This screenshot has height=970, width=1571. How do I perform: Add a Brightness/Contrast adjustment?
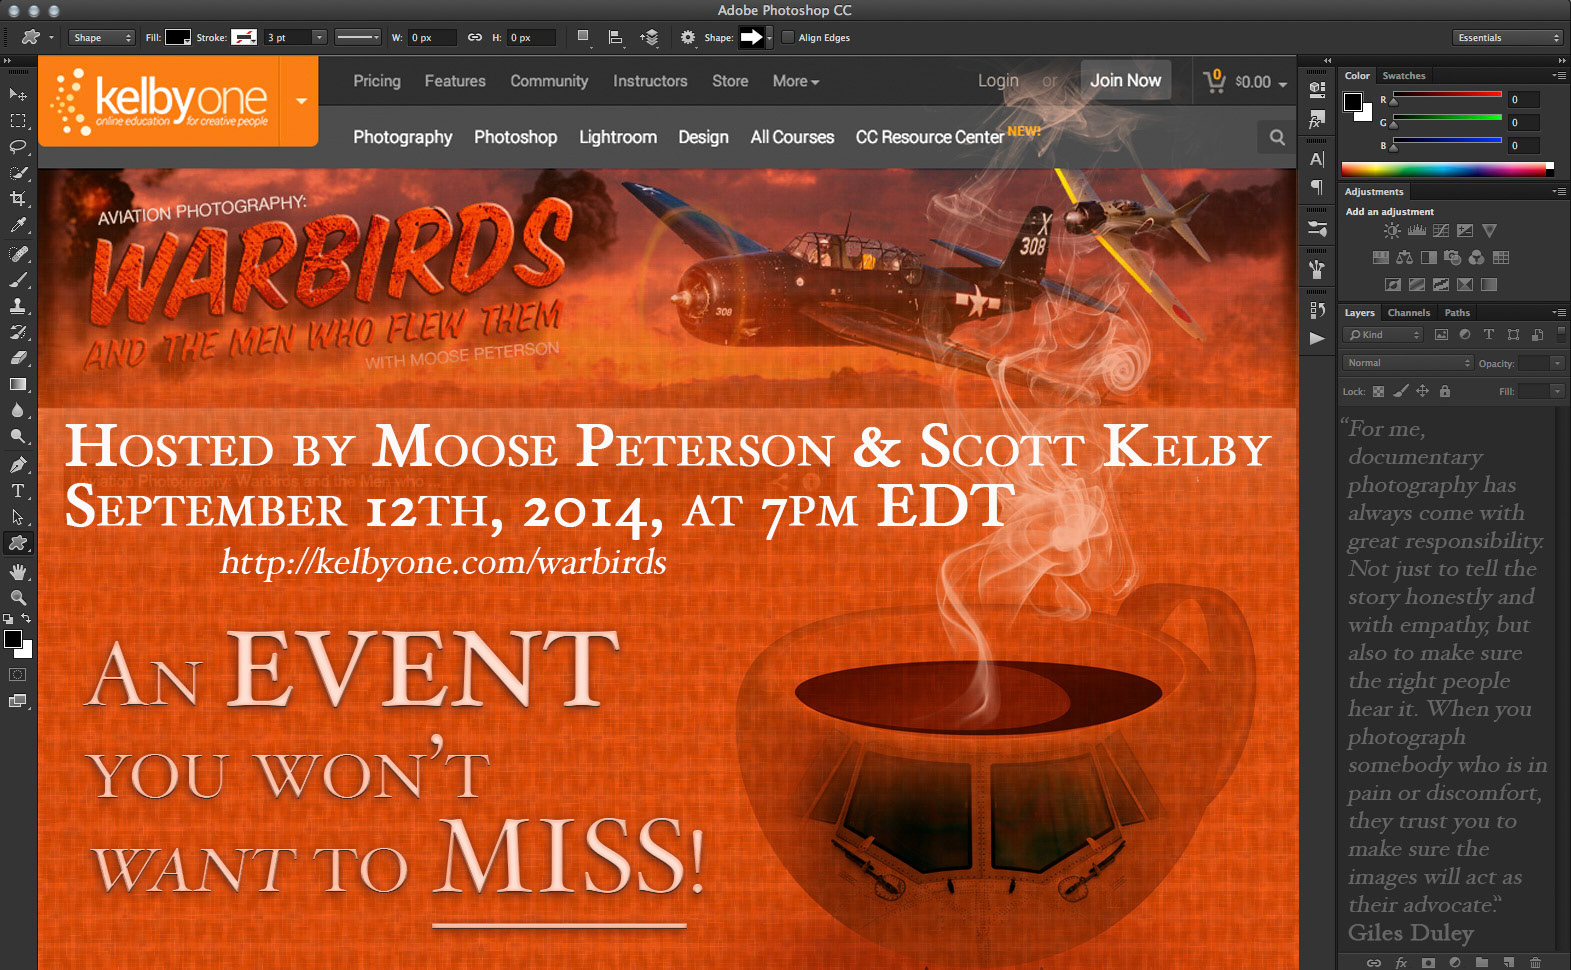(x=1392, y=231)
